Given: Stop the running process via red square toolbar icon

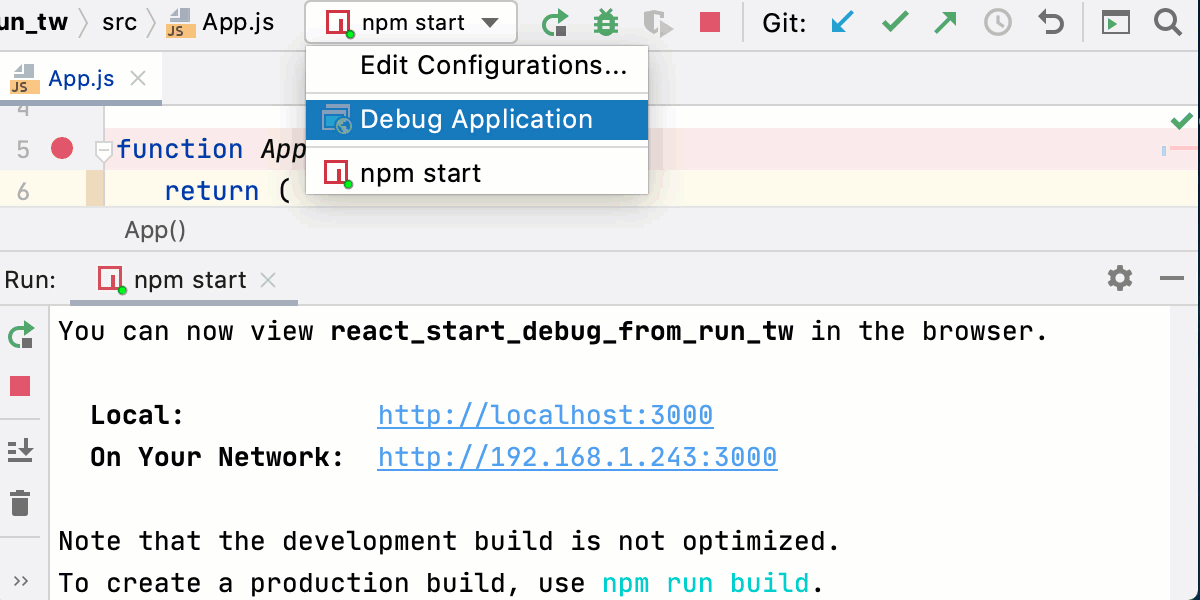Looking at the screenshot, I should [x=710, y=22].
